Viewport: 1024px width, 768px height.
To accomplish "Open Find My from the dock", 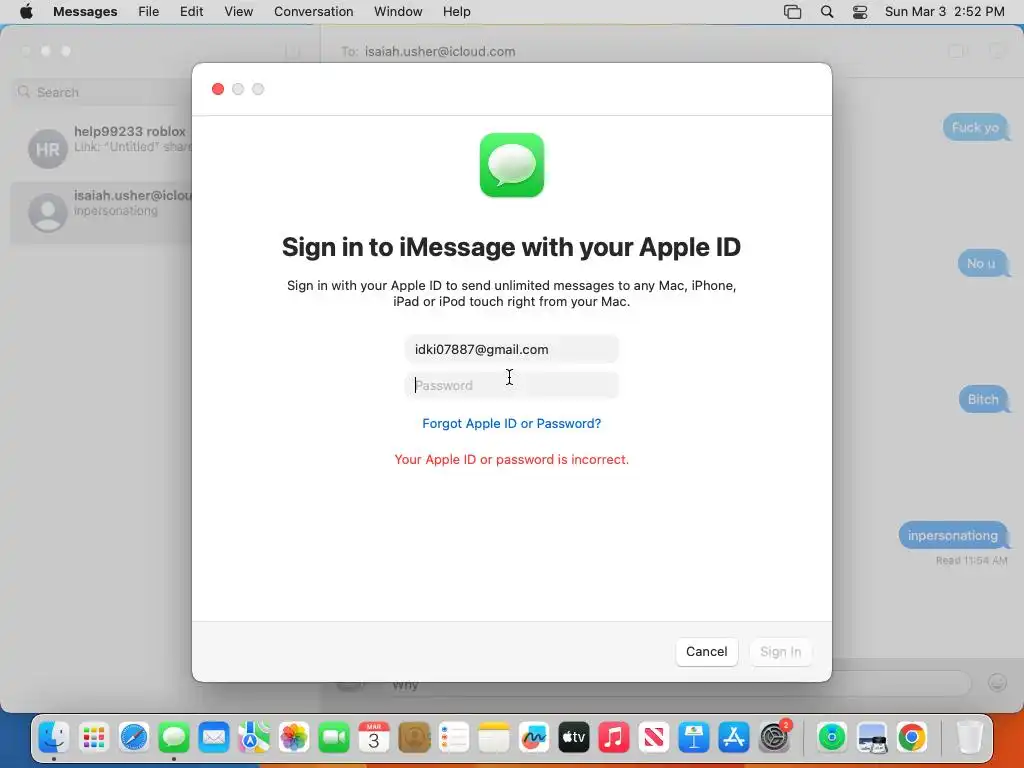I will [831, 738].
